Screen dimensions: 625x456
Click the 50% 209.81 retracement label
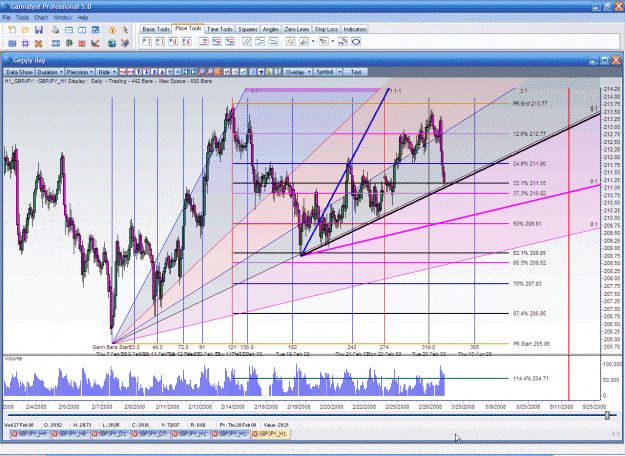point(527,224)
